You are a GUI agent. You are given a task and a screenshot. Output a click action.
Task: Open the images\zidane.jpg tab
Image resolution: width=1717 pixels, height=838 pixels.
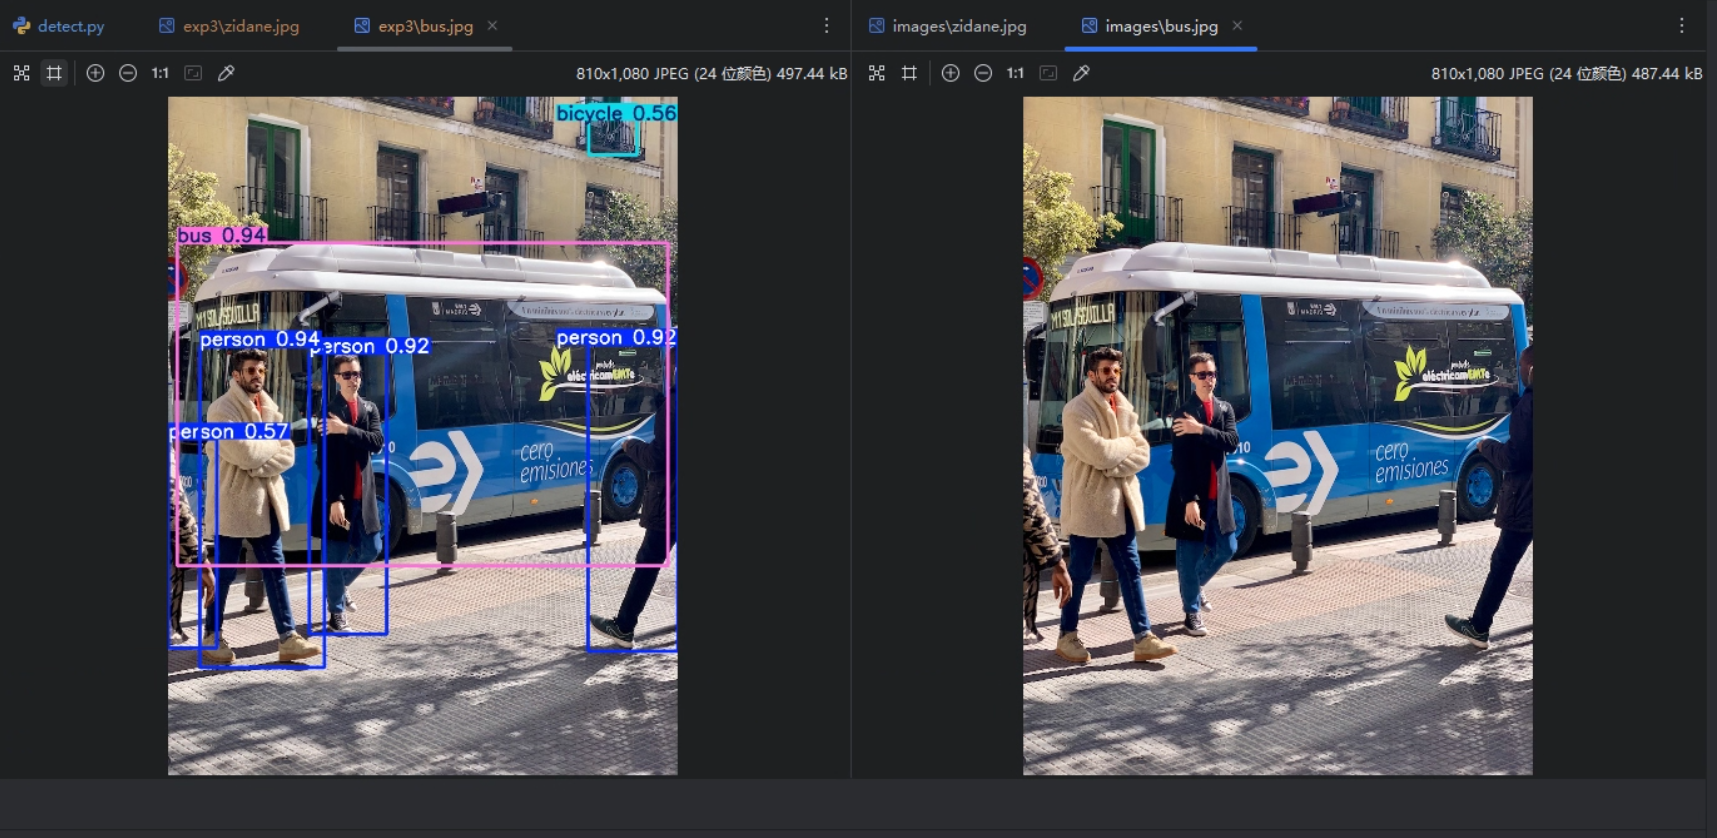tap(947, 26)
